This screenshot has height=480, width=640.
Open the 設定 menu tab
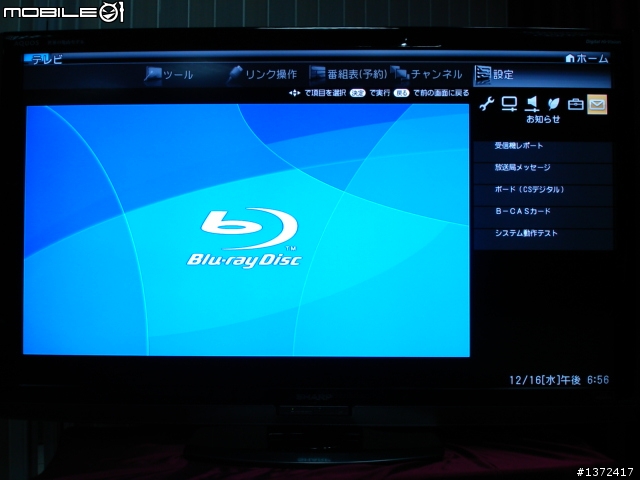[542, 75]
